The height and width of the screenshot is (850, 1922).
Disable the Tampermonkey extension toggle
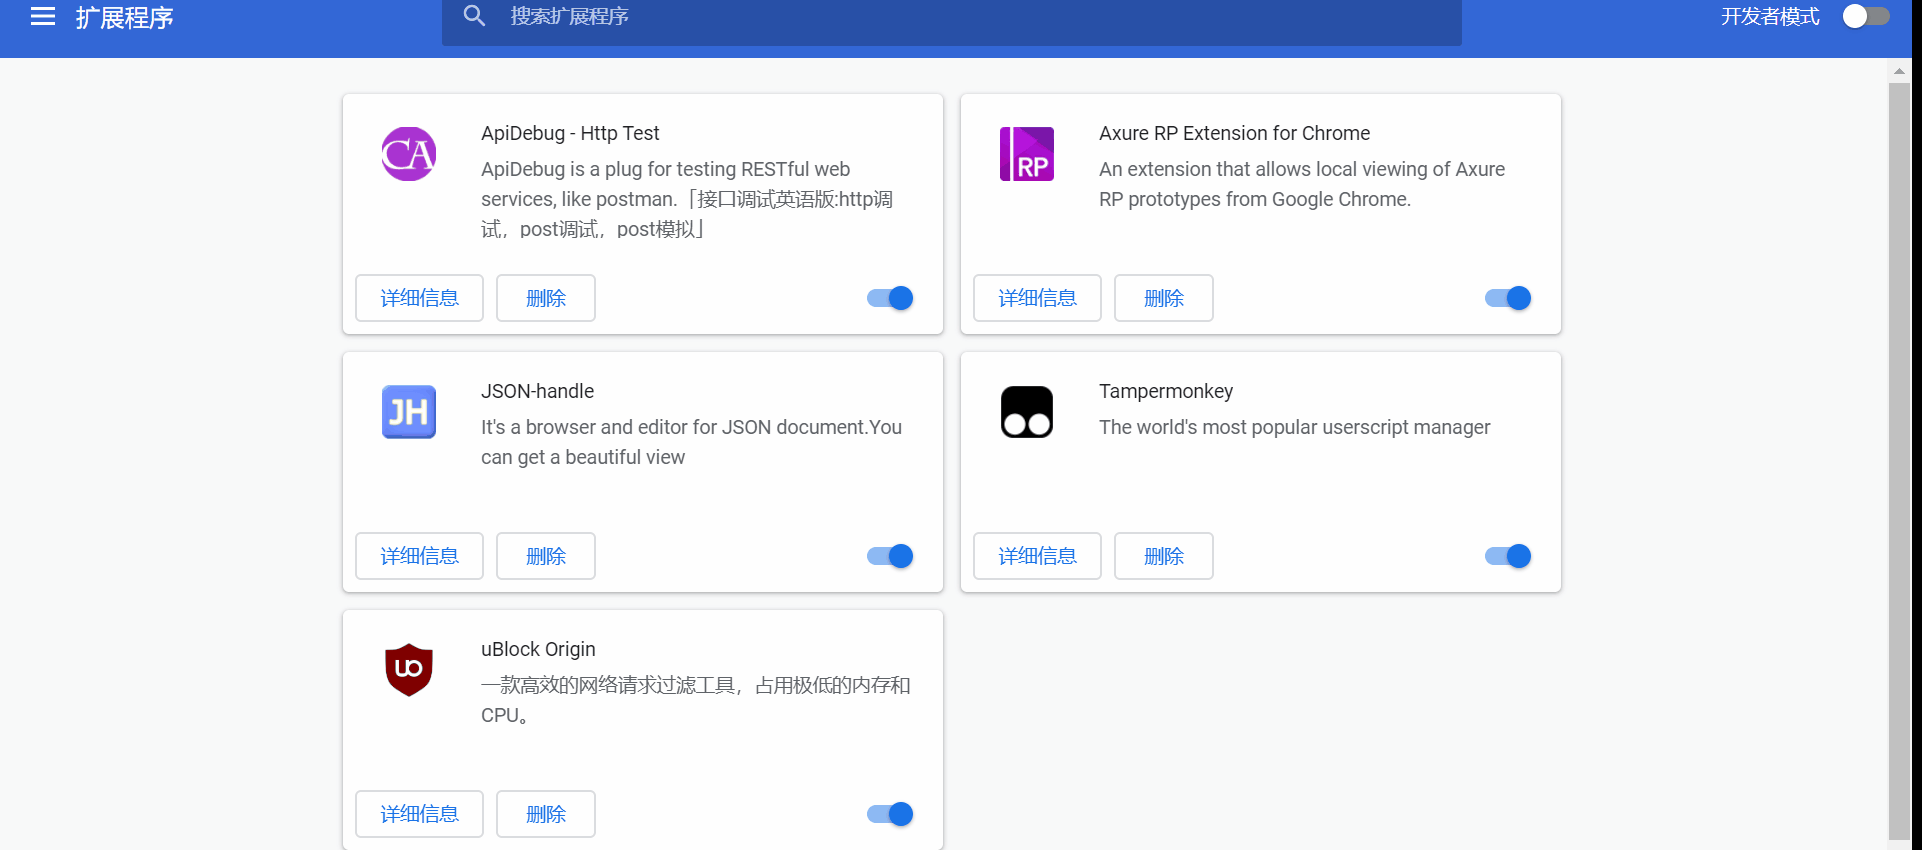click(x=1508, y=556)
